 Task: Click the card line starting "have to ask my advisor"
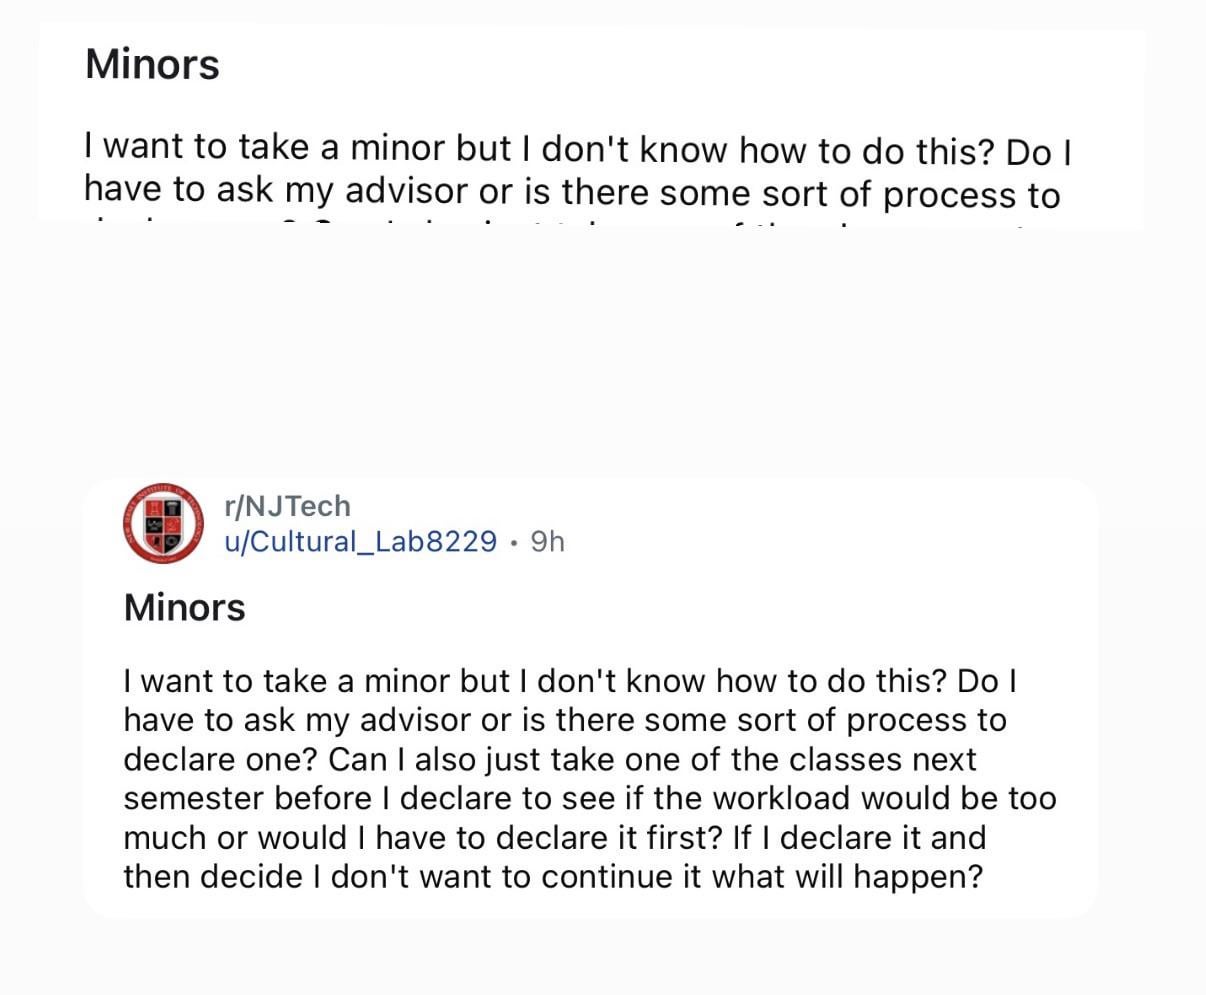[x=564, y=720]
